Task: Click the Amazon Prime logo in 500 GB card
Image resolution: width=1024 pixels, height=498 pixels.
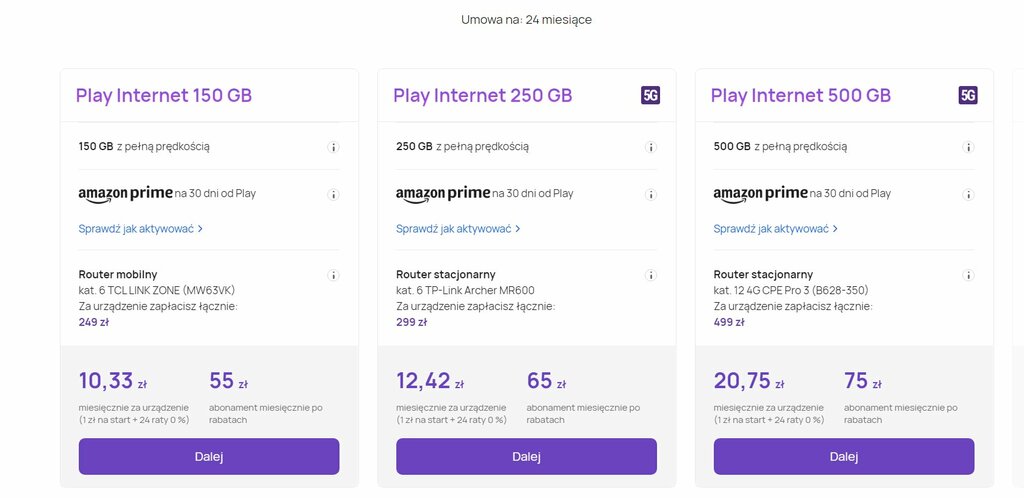Action: tap(760, 194)
